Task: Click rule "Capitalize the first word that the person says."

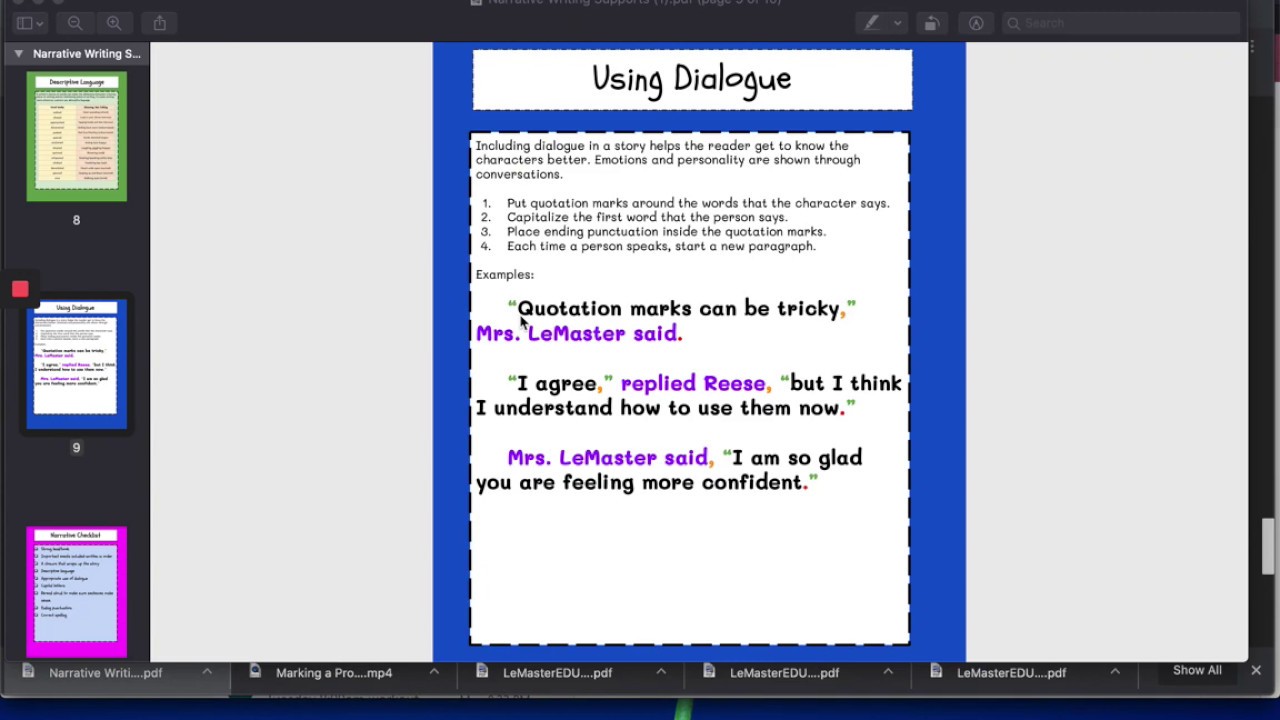Action: pyautogui.click(x=647, y=217)
